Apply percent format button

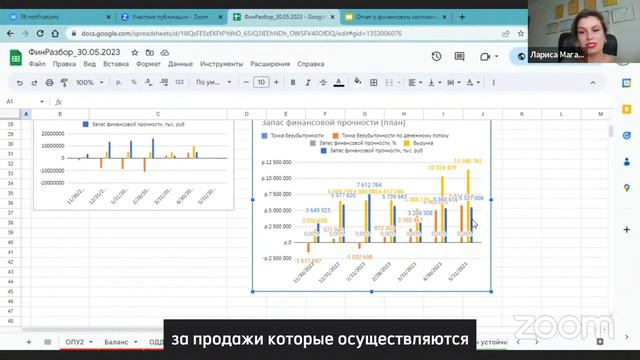[x=133, y=82]
